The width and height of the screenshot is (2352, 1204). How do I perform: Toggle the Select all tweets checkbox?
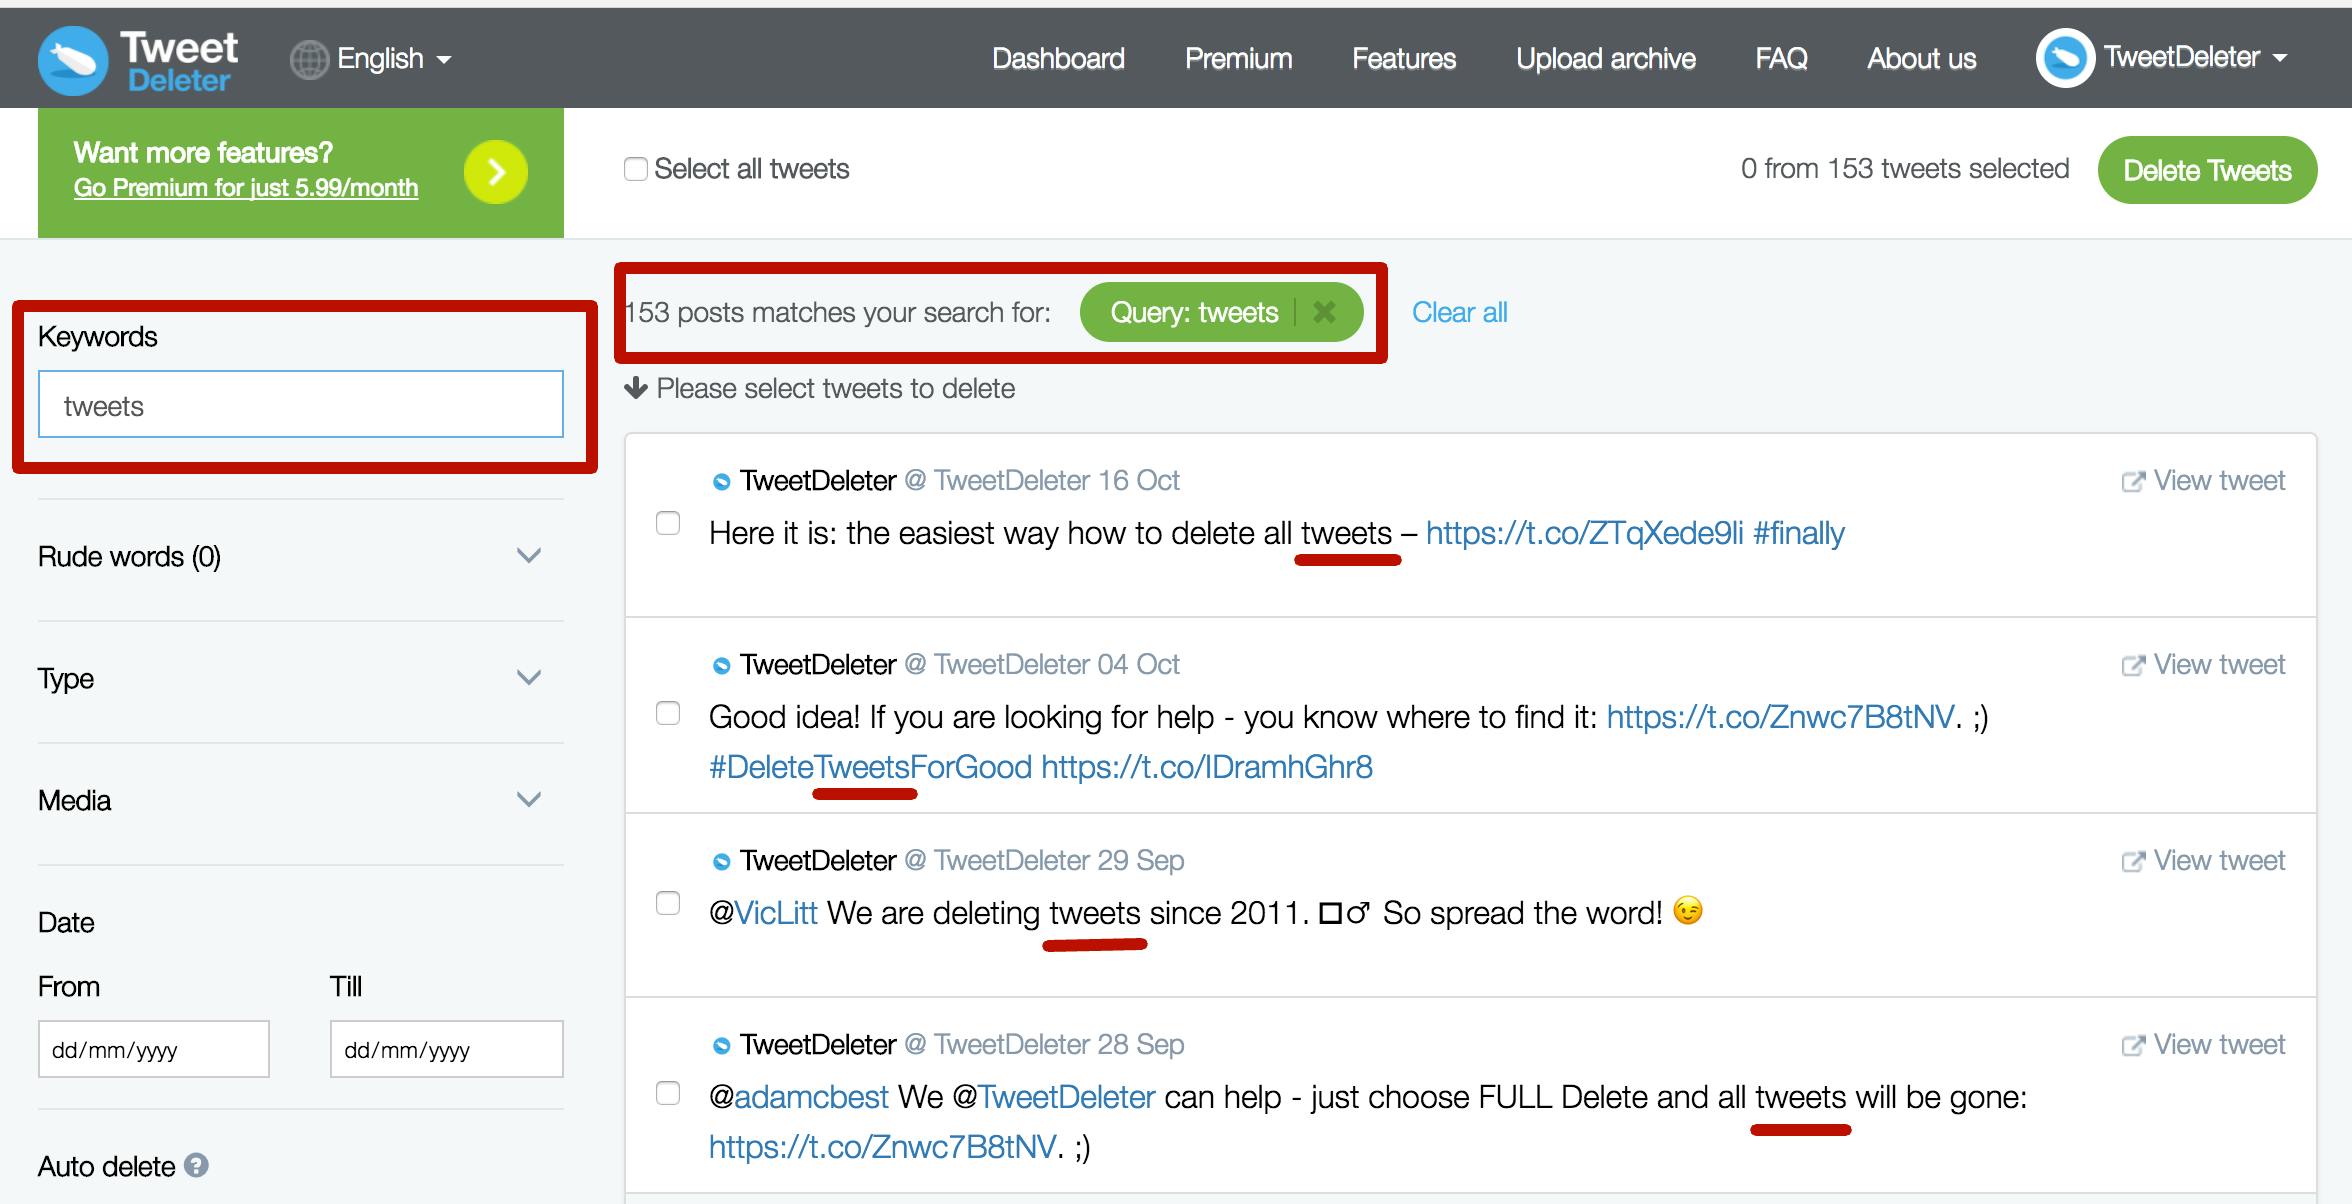[636, 169]
